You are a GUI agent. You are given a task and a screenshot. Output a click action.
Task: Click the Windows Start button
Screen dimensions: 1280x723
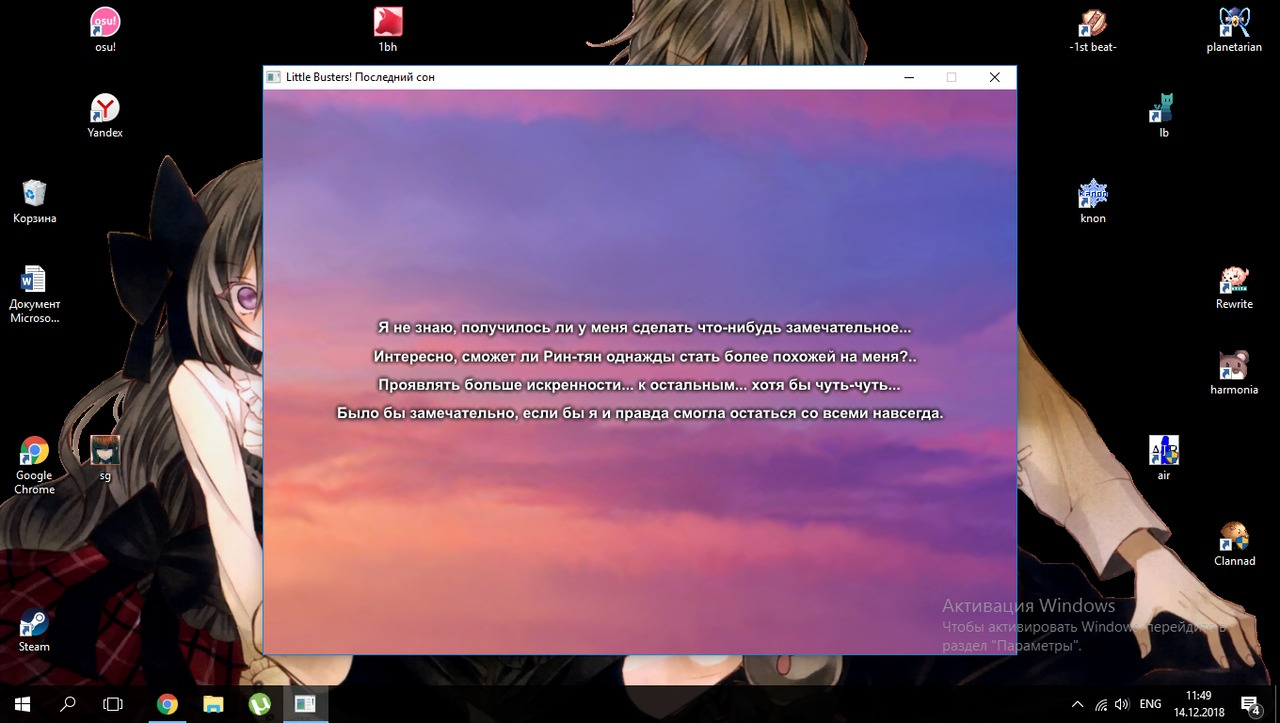click(21, 704)
